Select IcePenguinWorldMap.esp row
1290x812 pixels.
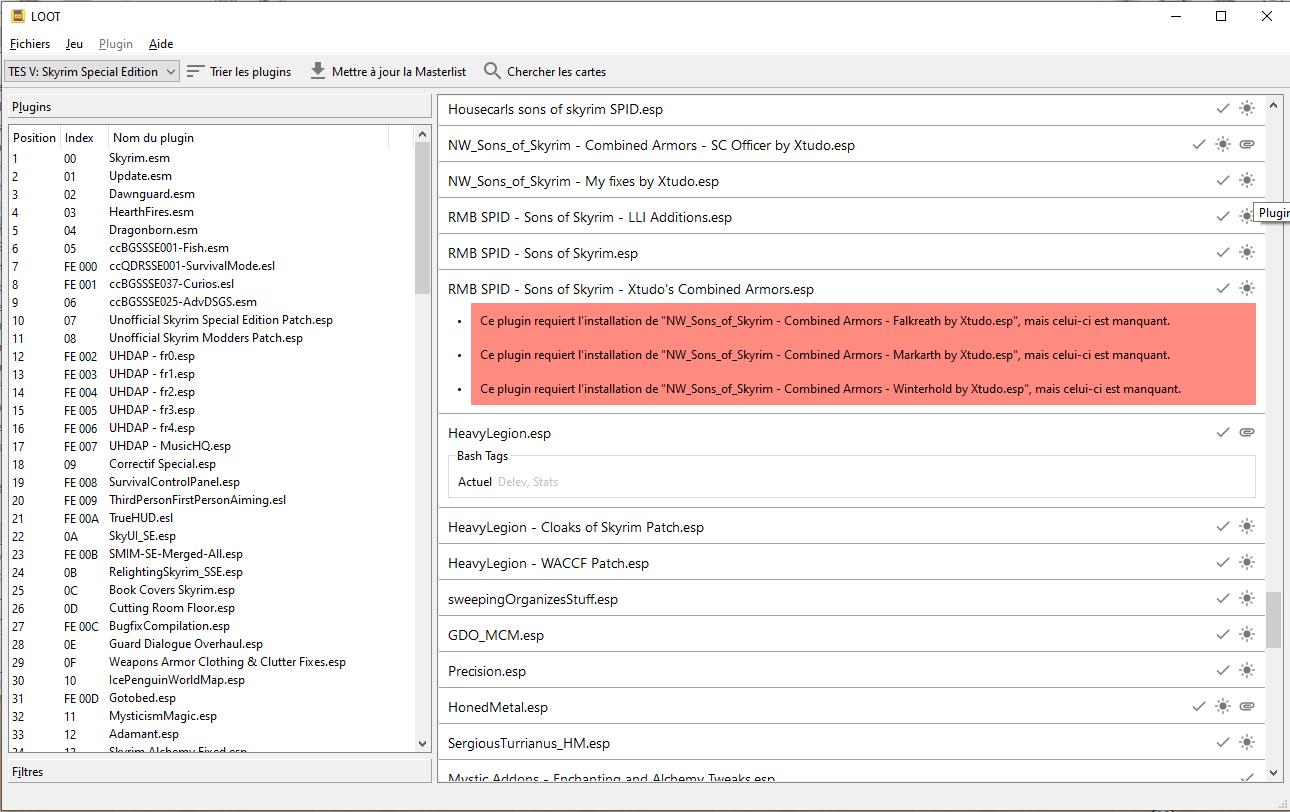click(x=212, y=680)
